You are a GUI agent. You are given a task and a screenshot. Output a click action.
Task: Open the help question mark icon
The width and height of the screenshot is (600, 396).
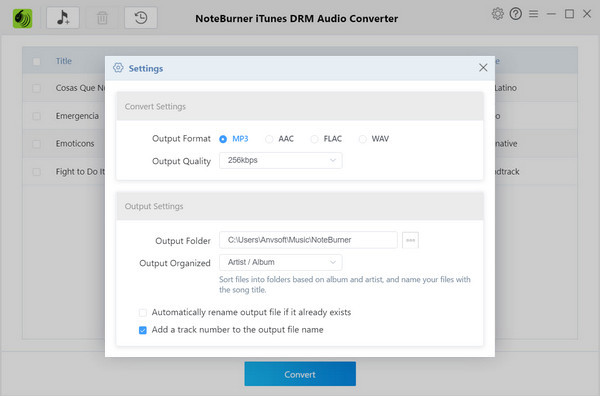515,14
